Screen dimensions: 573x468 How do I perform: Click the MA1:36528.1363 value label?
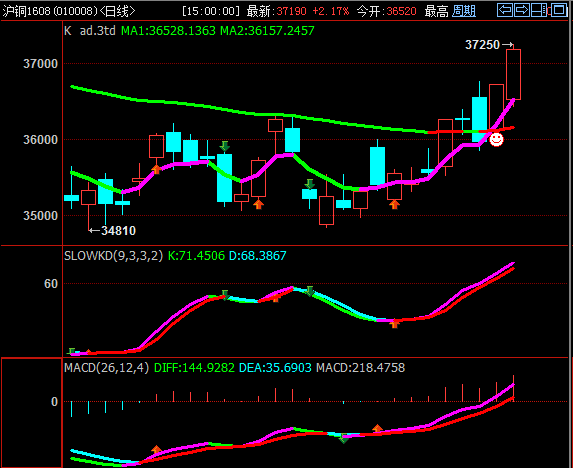click(x=168, y=31)
